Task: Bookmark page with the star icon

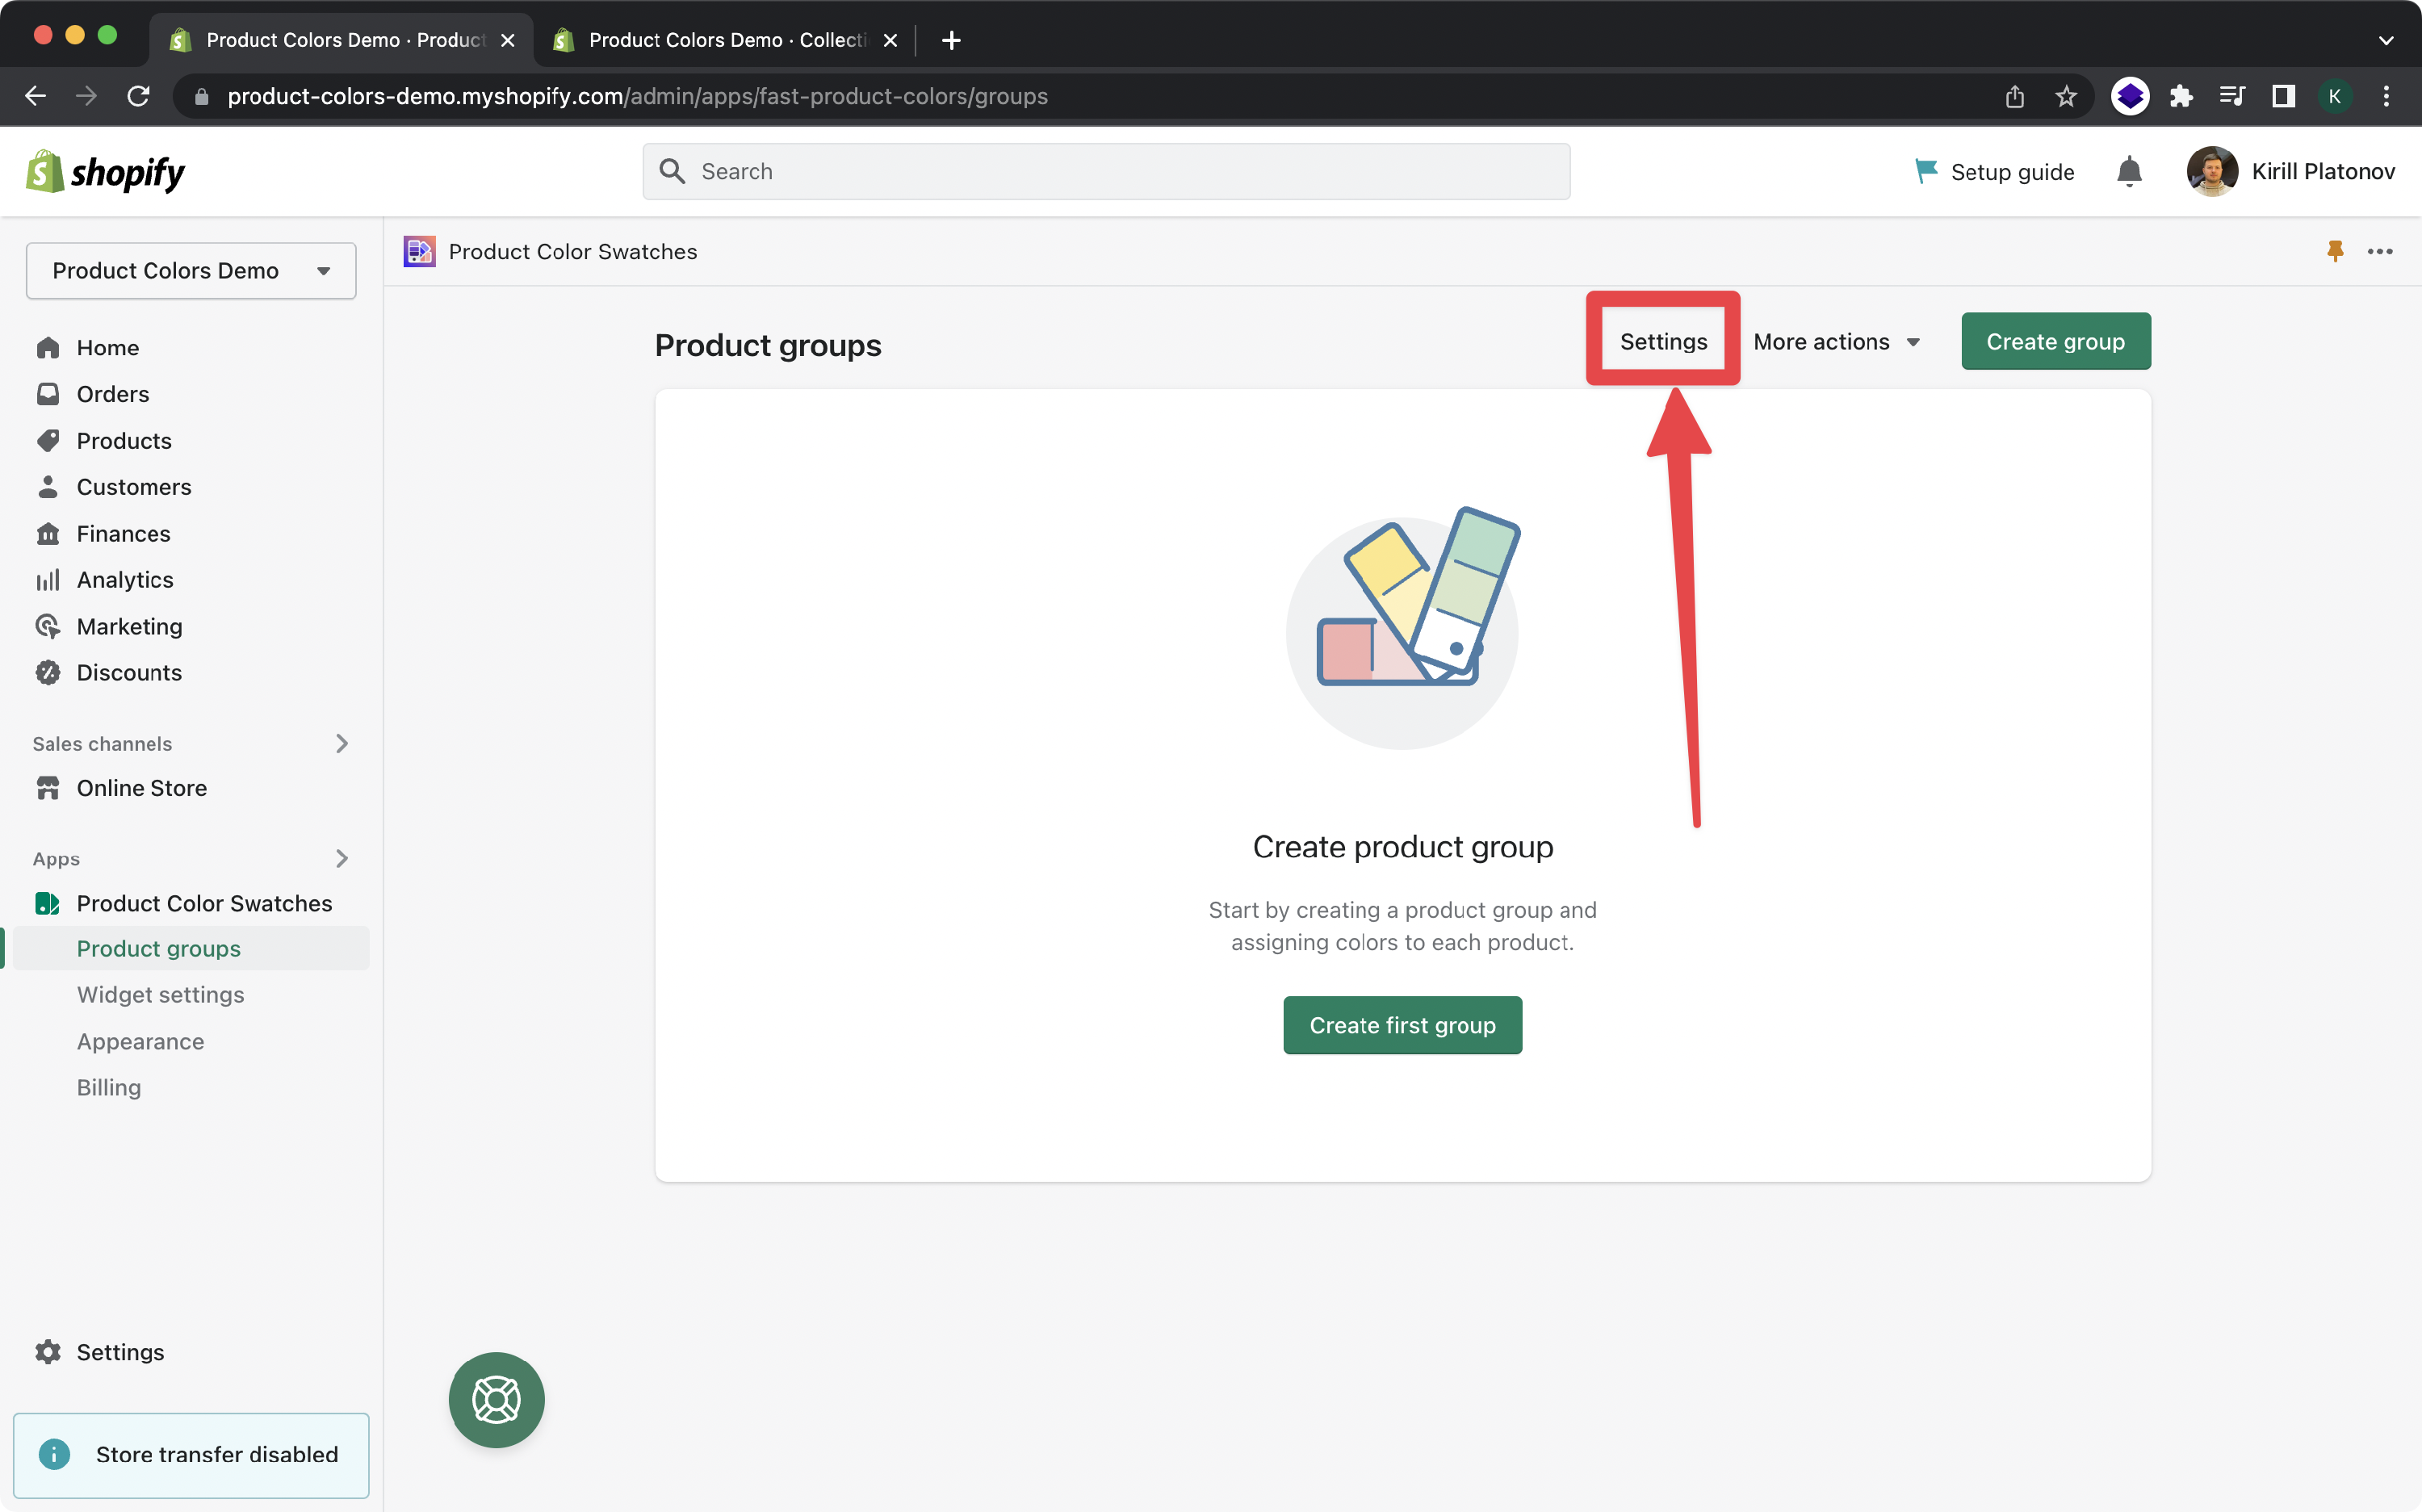Action: click(2066, 96)
